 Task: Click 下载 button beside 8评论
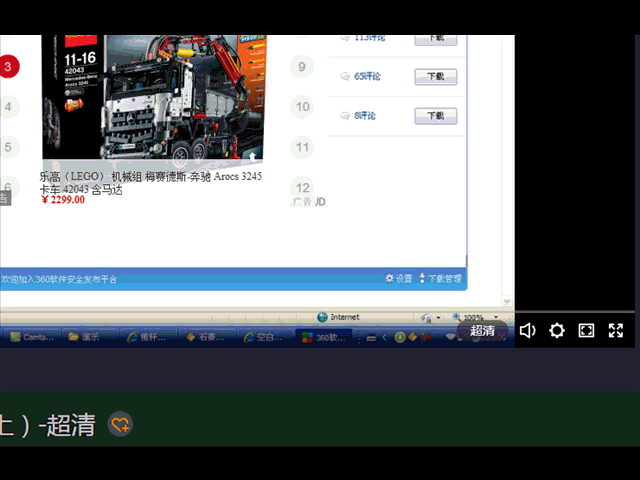(436, 116)
